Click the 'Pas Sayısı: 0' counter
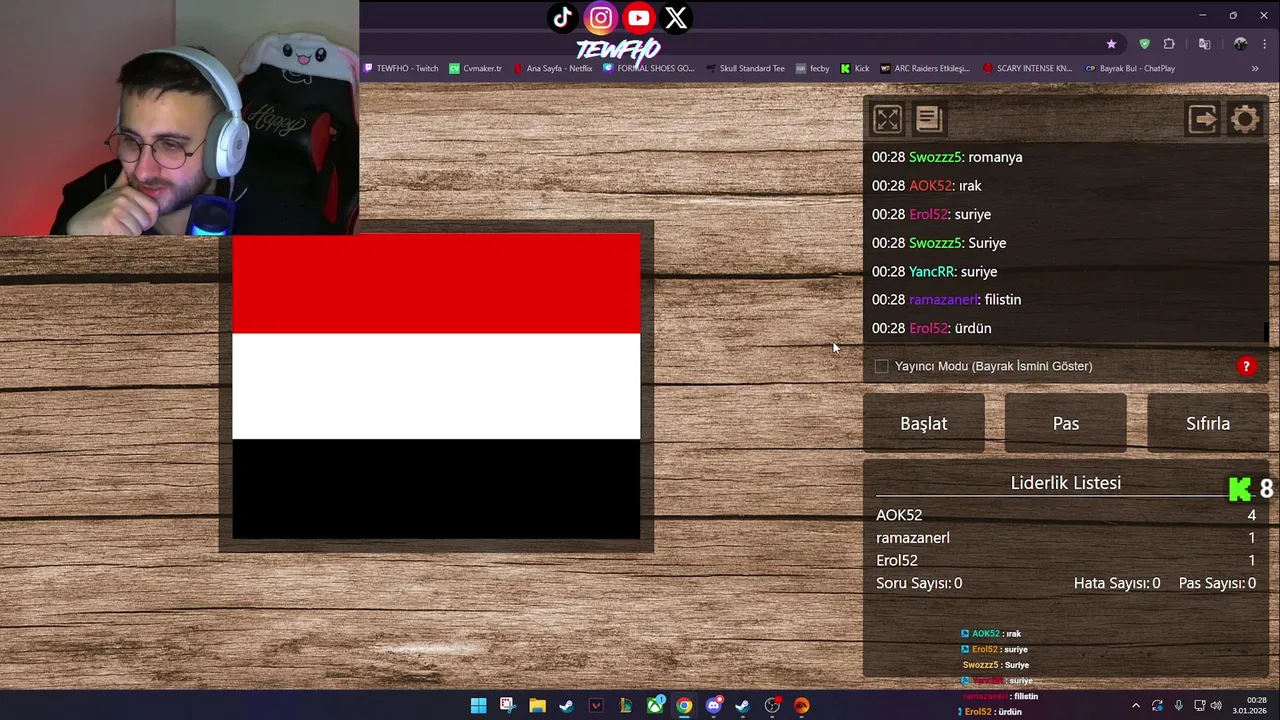Viewport: 1280px width, 720px height. click(x=1217, y=583)
